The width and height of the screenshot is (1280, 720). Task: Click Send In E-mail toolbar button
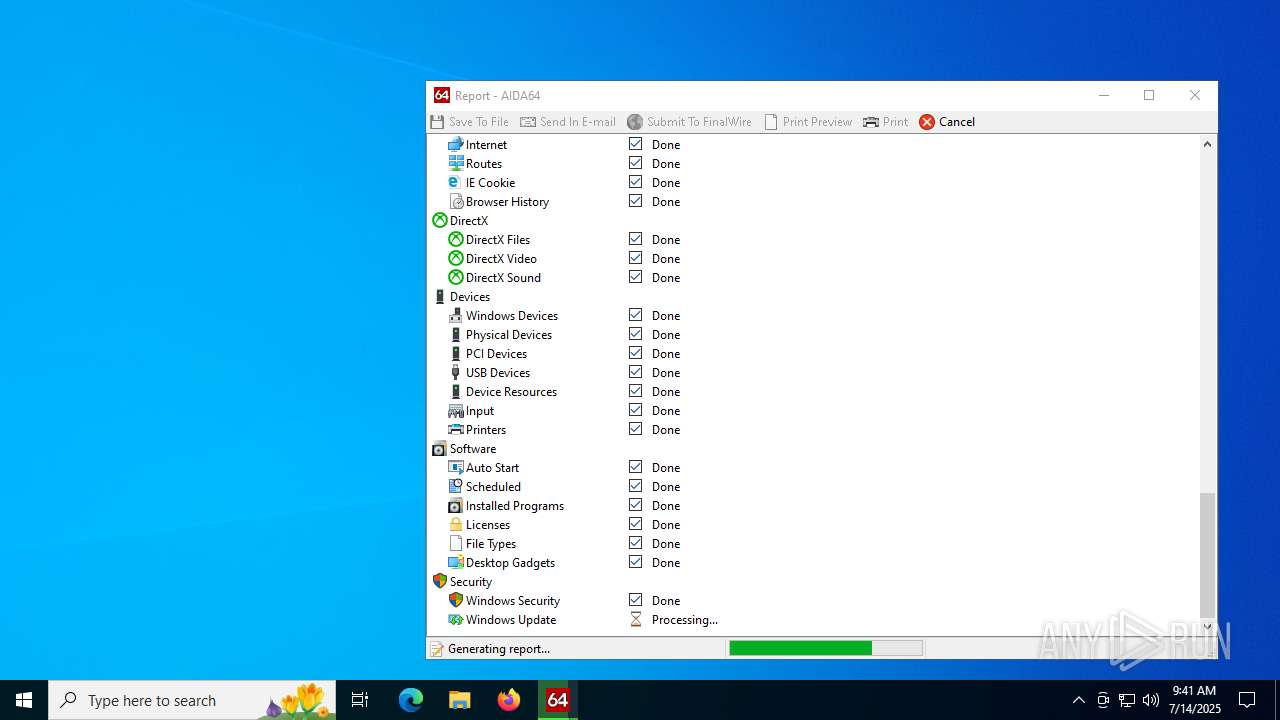coord(568,122)
